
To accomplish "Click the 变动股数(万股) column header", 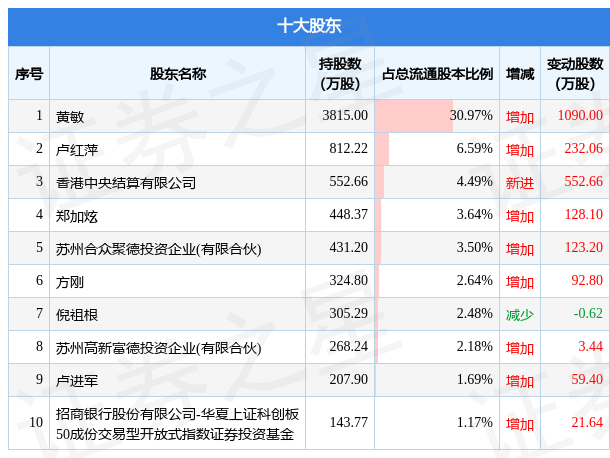I will tap(574, 73).
